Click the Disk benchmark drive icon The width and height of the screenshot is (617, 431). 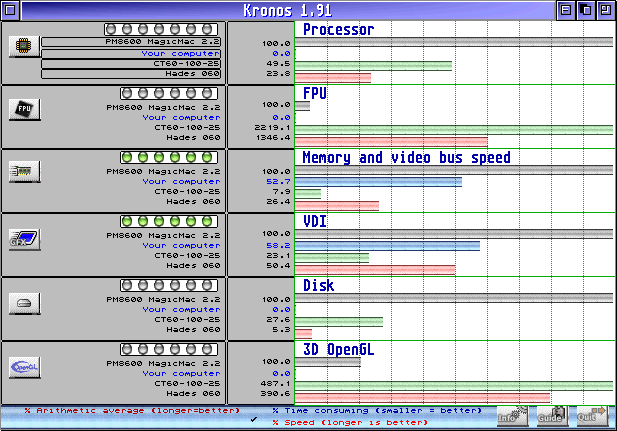[x=22, y=302]
